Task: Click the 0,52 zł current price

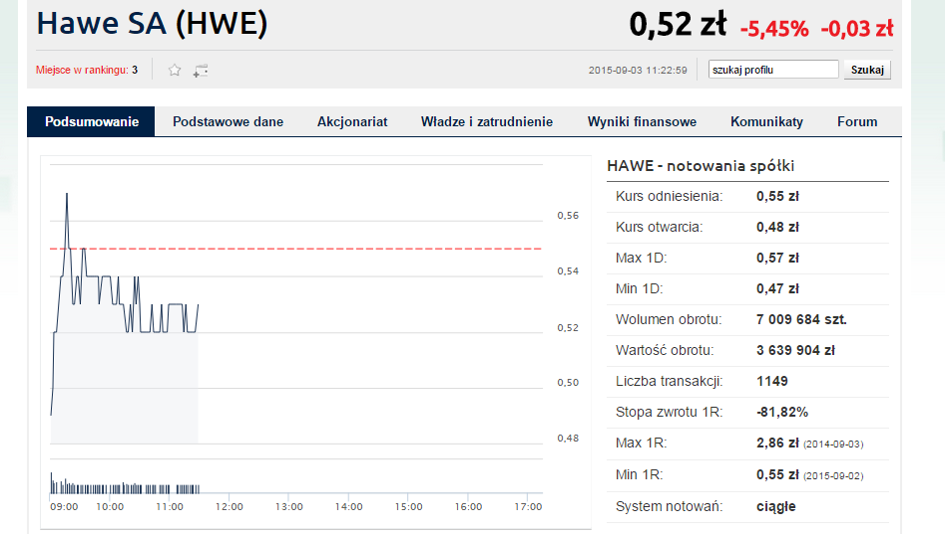Action: 678,25
